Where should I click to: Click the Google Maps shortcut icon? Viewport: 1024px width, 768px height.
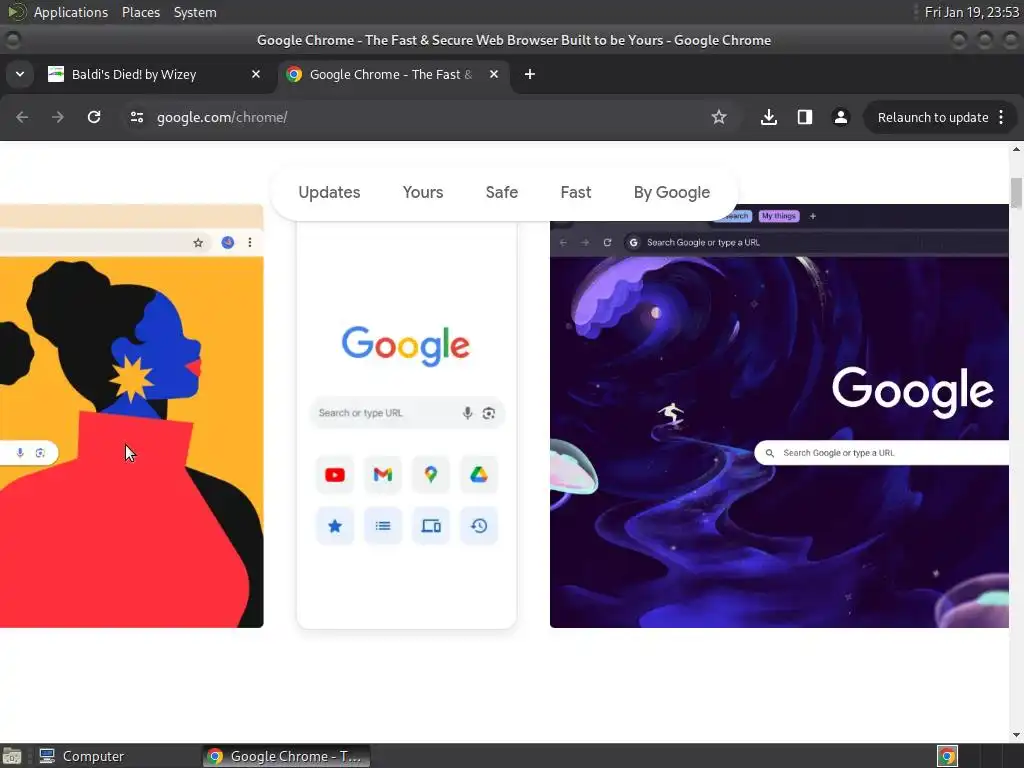431,475
